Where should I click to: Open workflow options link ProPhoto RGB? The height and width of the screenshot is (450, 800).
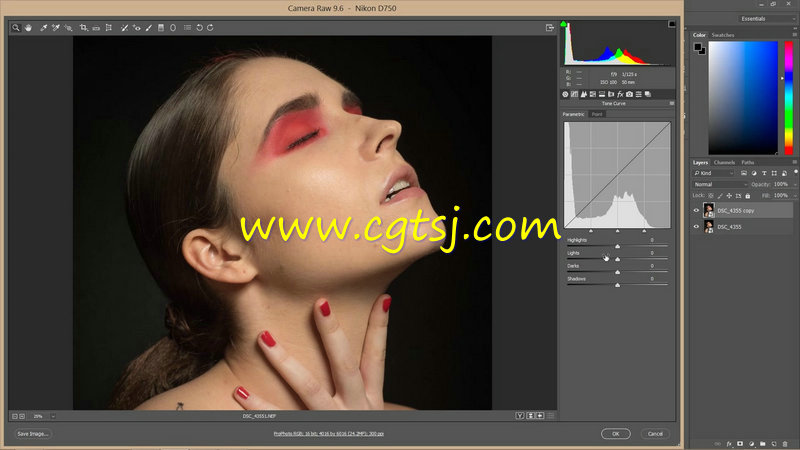pos(329,434)
